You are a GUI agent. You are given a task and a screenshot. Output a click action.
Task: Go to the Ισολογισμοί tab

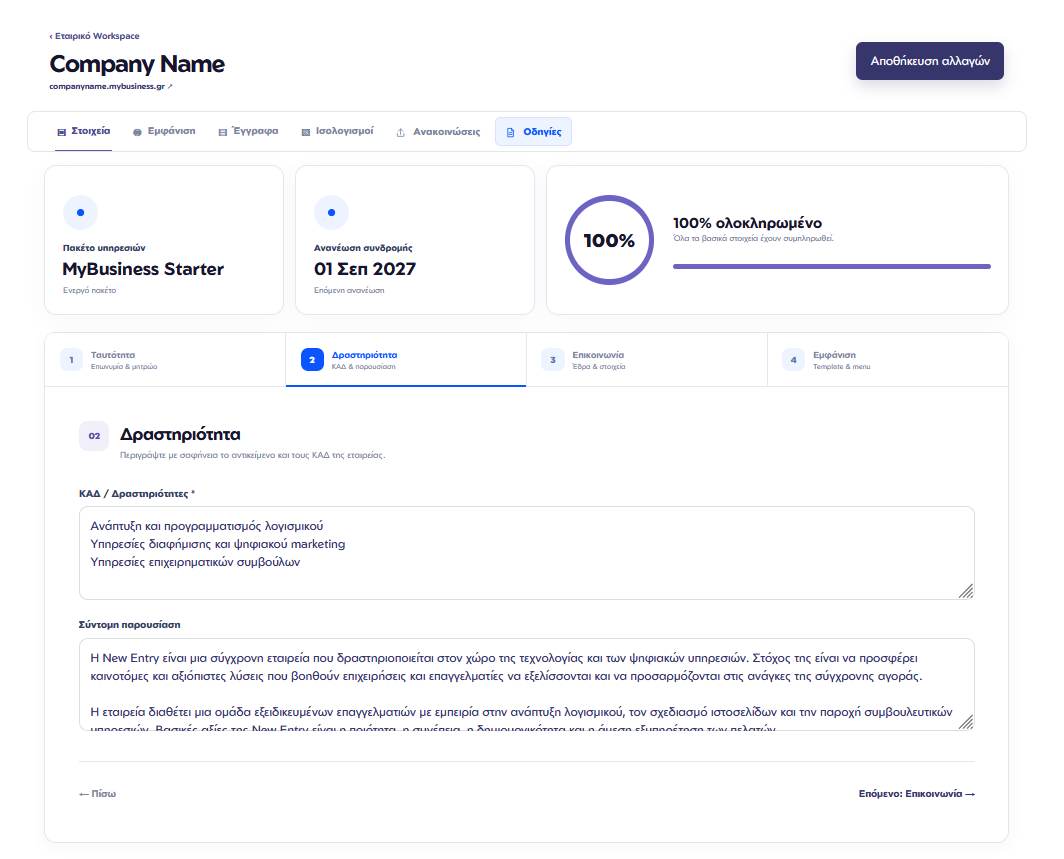[337, 132]
